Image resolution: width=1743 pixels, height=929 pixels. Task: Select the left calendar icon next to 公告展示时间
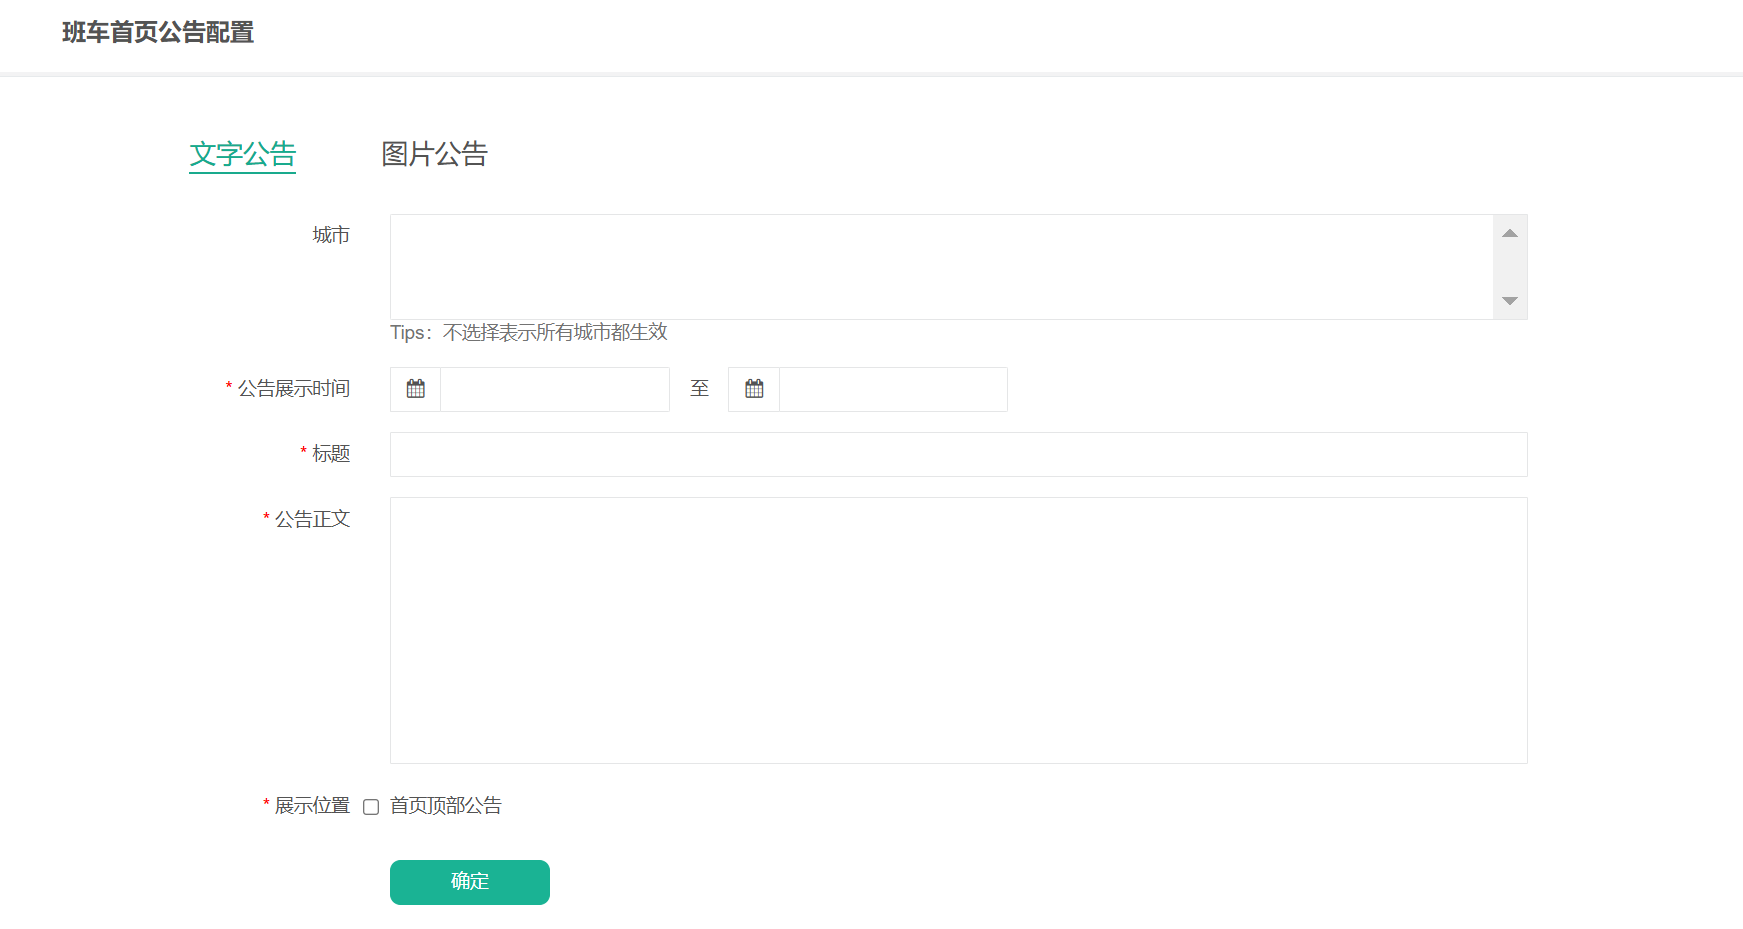pyautogui.click(x=415, y=389)
